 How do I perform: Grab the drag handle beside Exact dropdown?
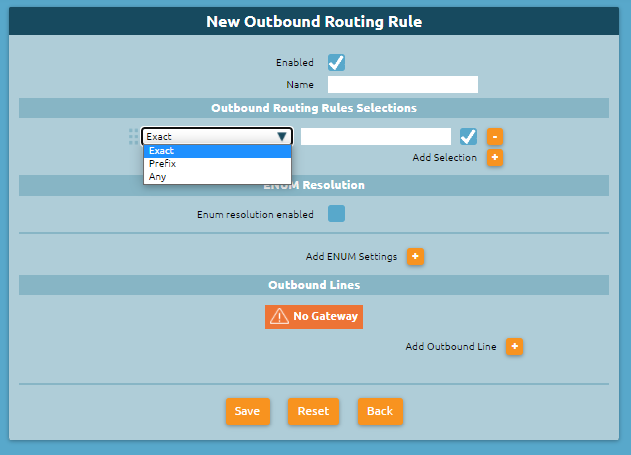133,137
